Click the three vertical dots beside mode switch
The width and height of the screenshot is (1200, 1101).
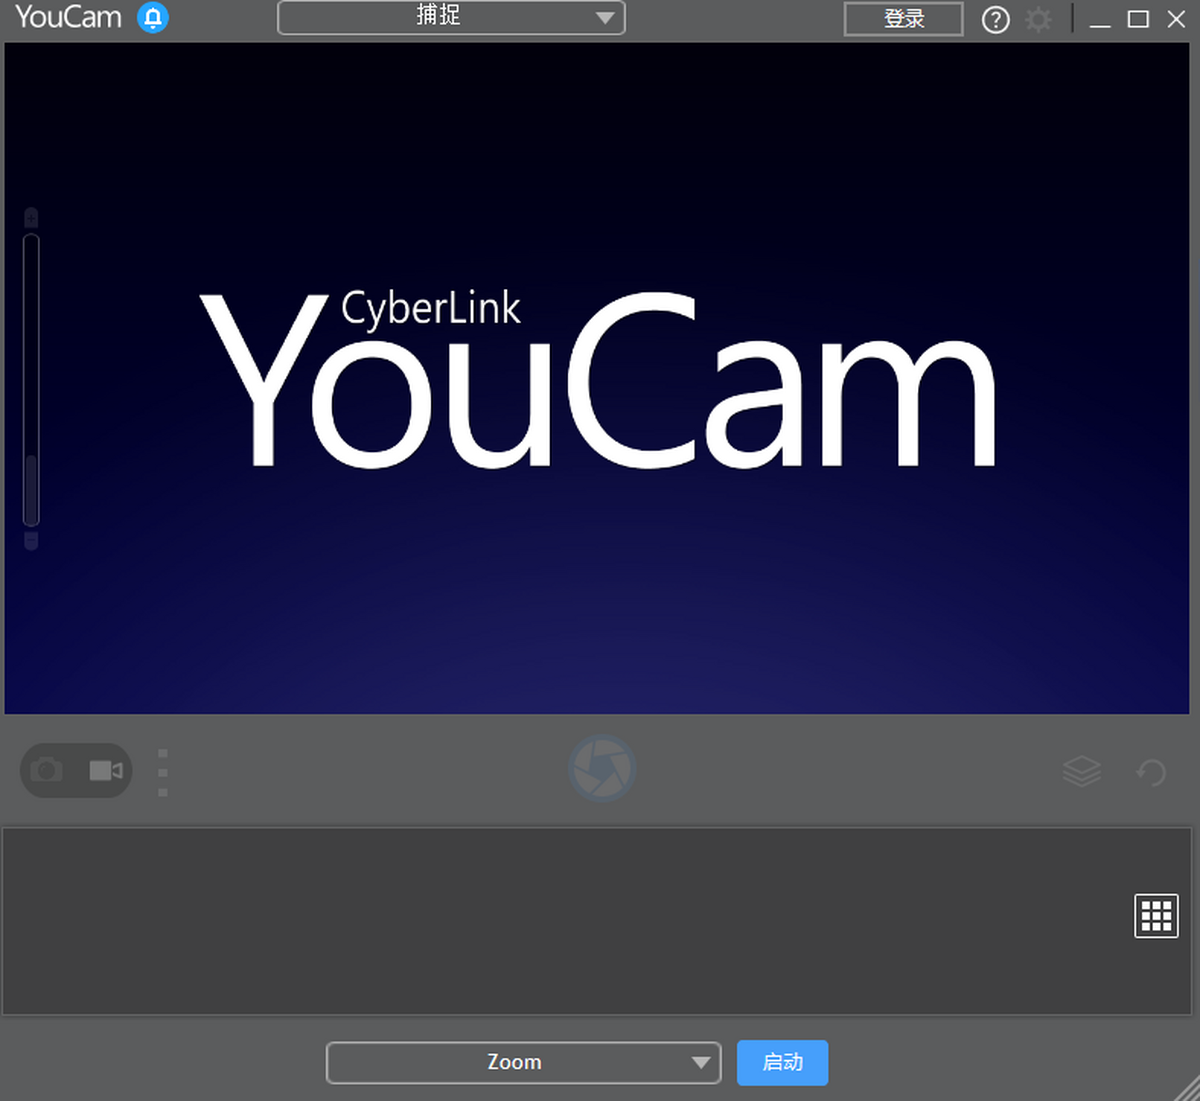click(x=163, y=772)
